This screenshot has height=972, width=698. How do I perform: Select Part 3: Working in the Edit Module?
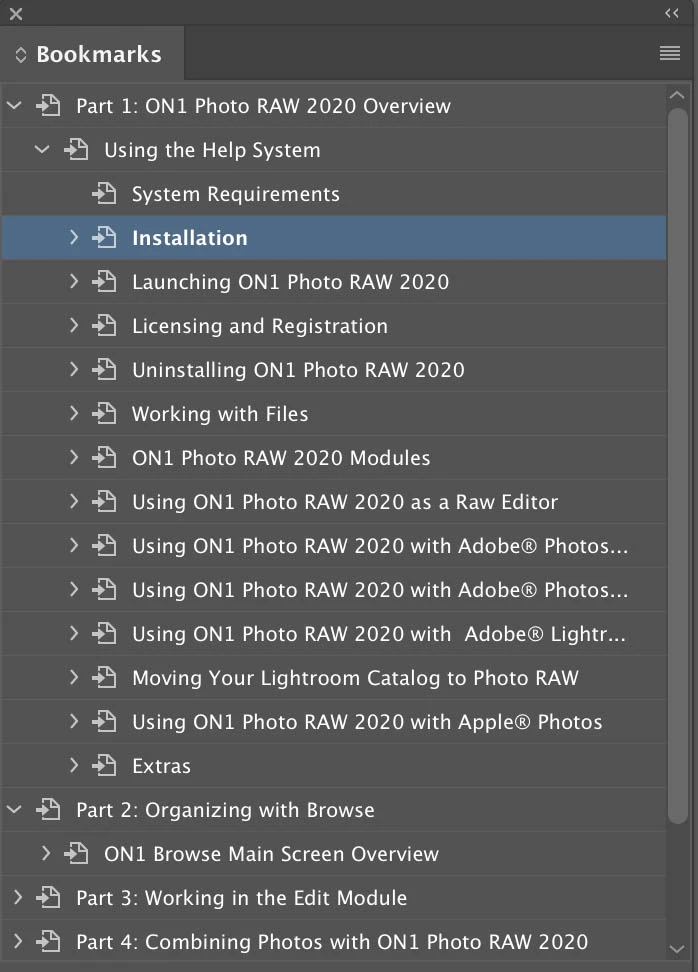click(241, 898)
